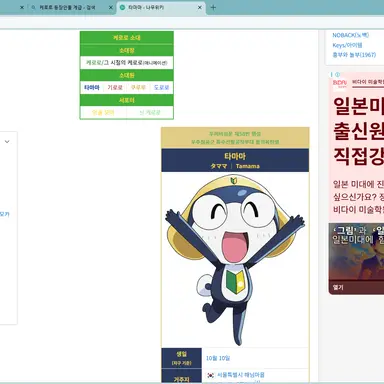
Task: Open the 기로로 squad member link
Action: (x=115, y=88)
